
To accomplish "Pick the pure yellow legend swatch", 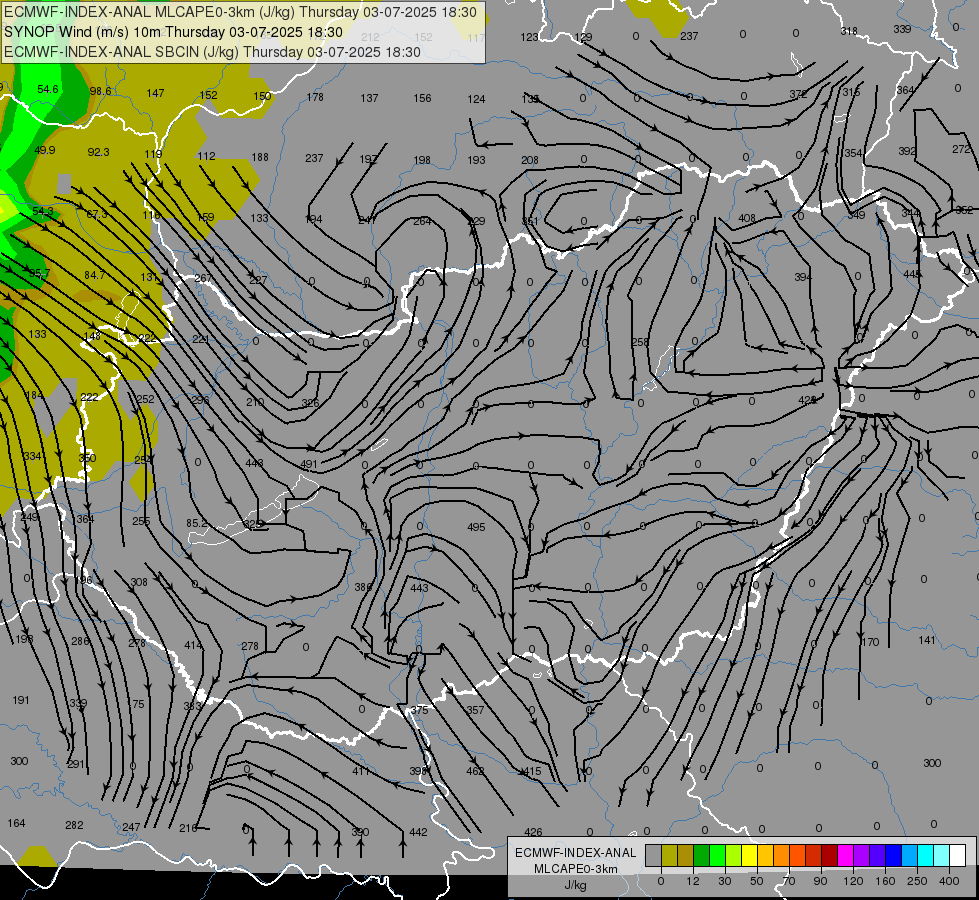I will [749, 855].
